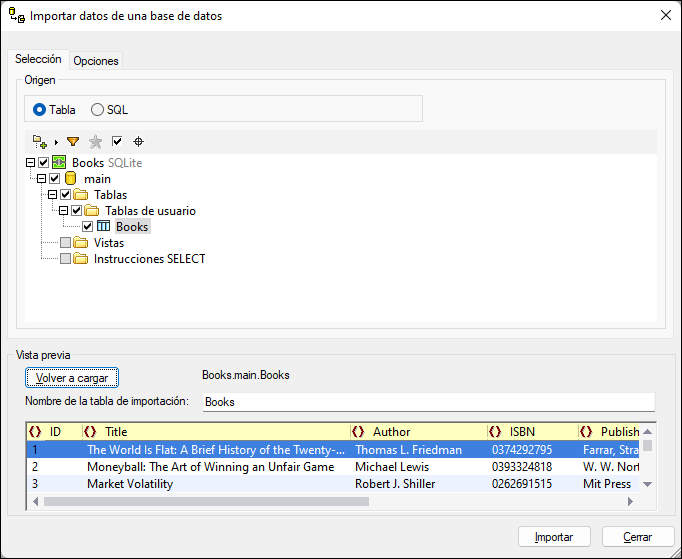Image resolution: width=682 pixels, height=559 pixels.
Task: Click the folder layout icon in tree toolbar
Action: click(39, 142)
